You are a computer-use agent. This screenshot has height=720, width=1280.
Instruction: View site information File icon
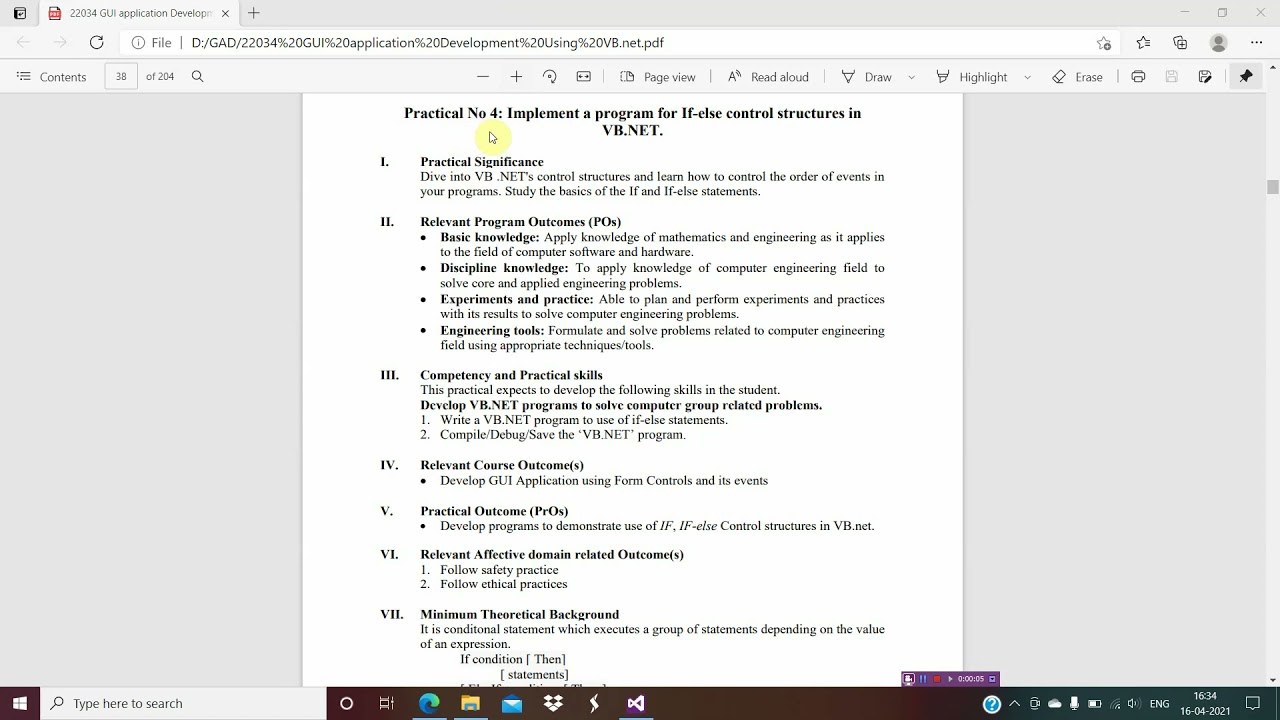(x=151, y=43)
